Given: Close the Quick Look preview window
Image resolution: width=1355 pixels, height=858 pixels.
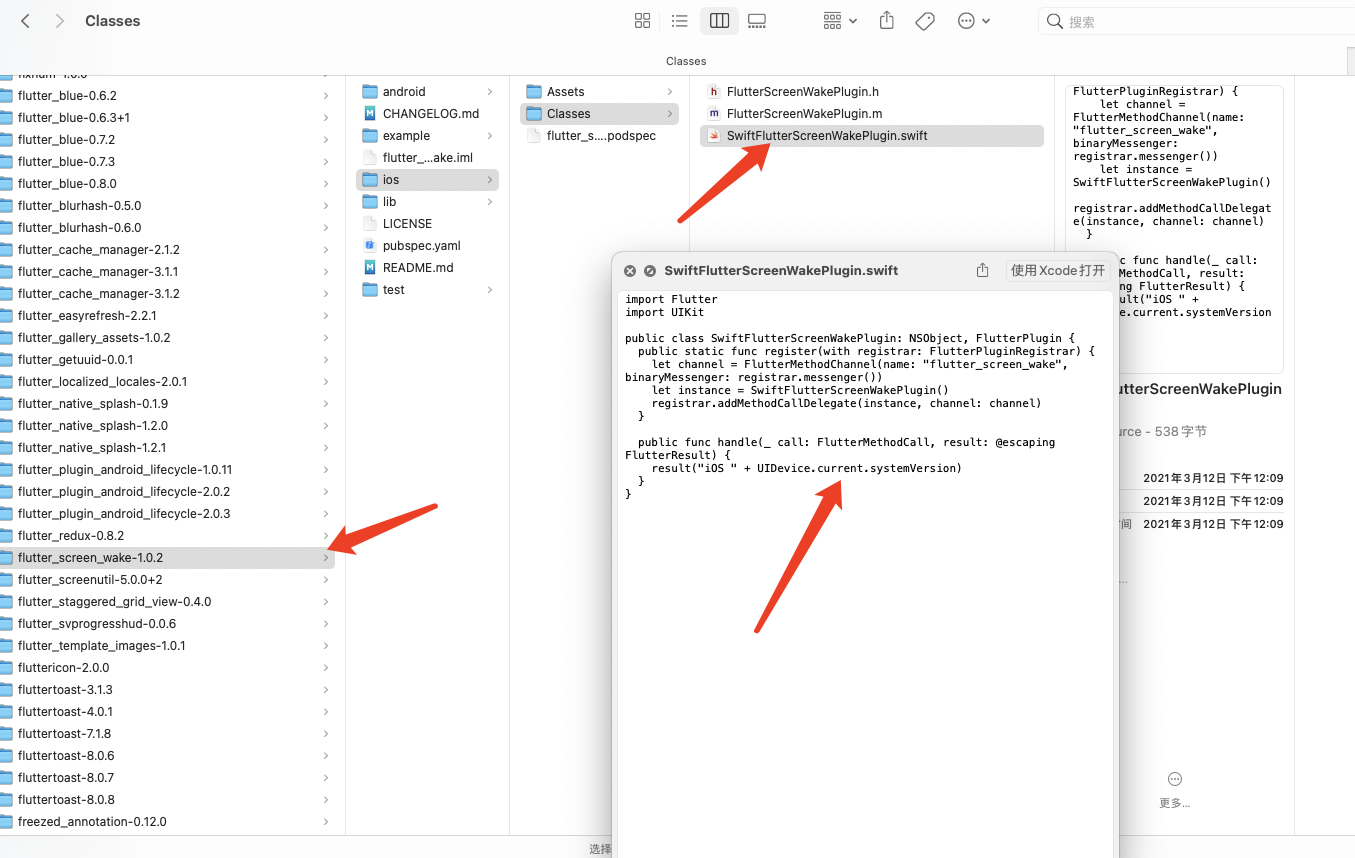Looking at the screenshot, I should click(630, 271).
